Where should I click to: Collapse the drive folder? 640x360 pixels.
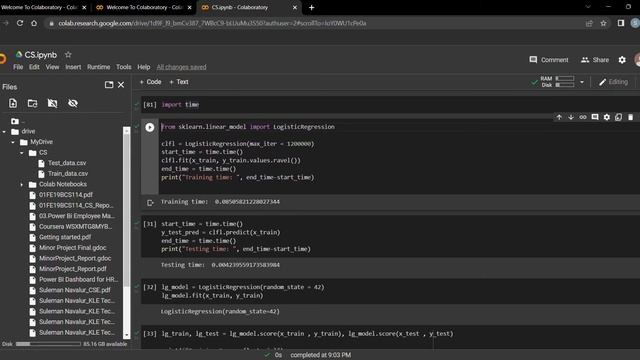(x=4, y=131)
